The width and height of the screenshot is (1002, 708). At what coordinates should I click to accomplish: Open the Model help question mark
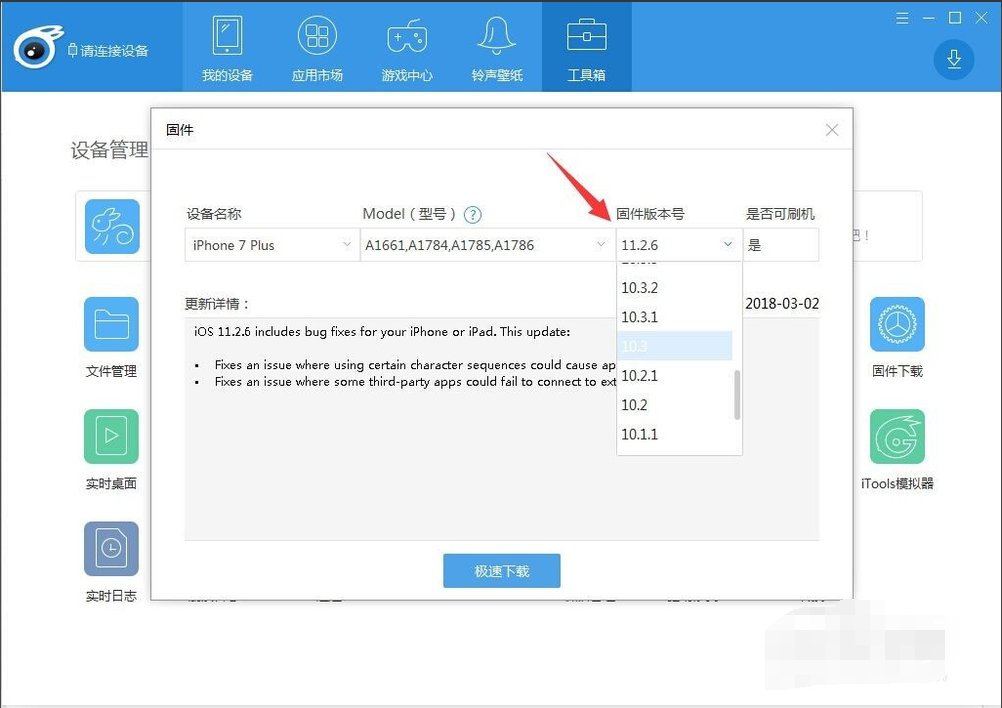pos(473,213)
